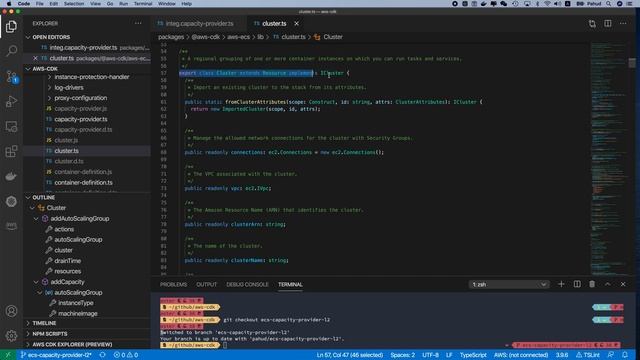Click the feedback icon in status bar

611,355
